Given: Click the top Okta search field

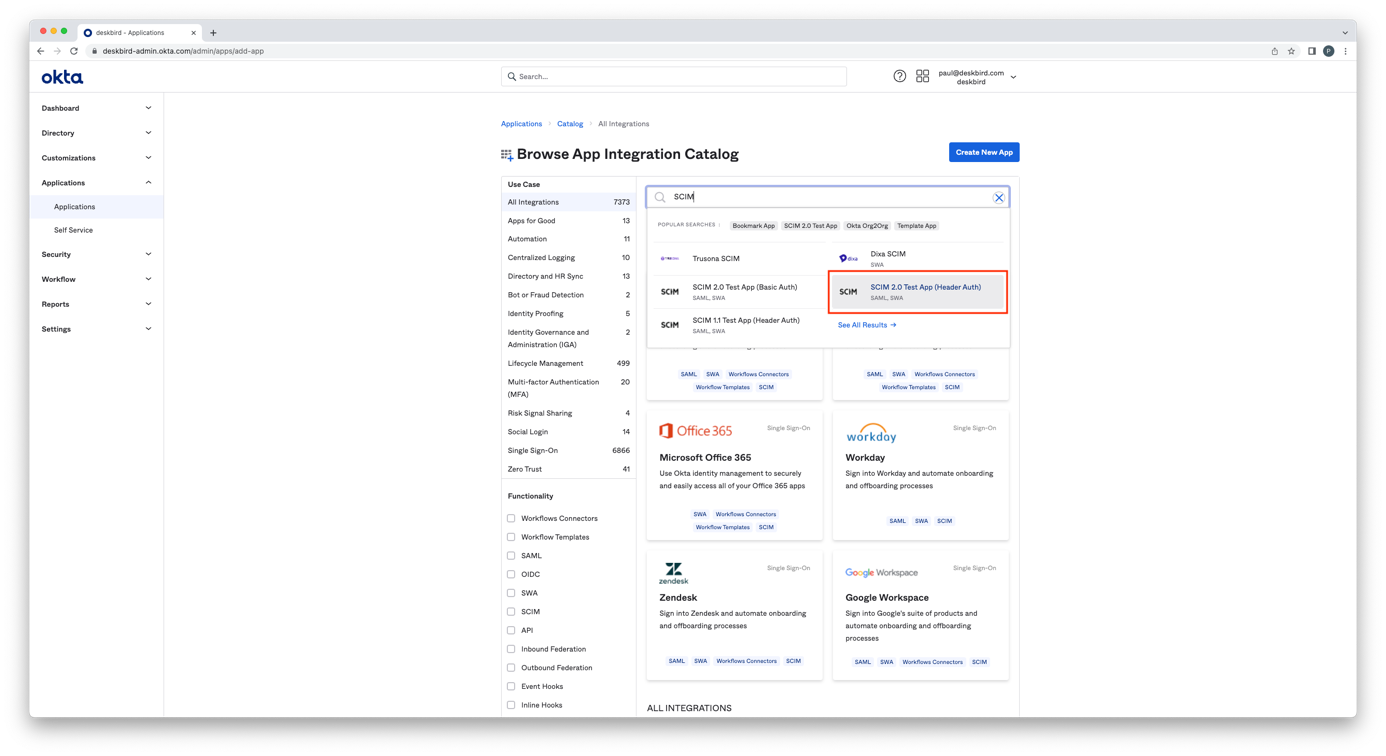Looking at the screenshot, I should click(674, 76).
